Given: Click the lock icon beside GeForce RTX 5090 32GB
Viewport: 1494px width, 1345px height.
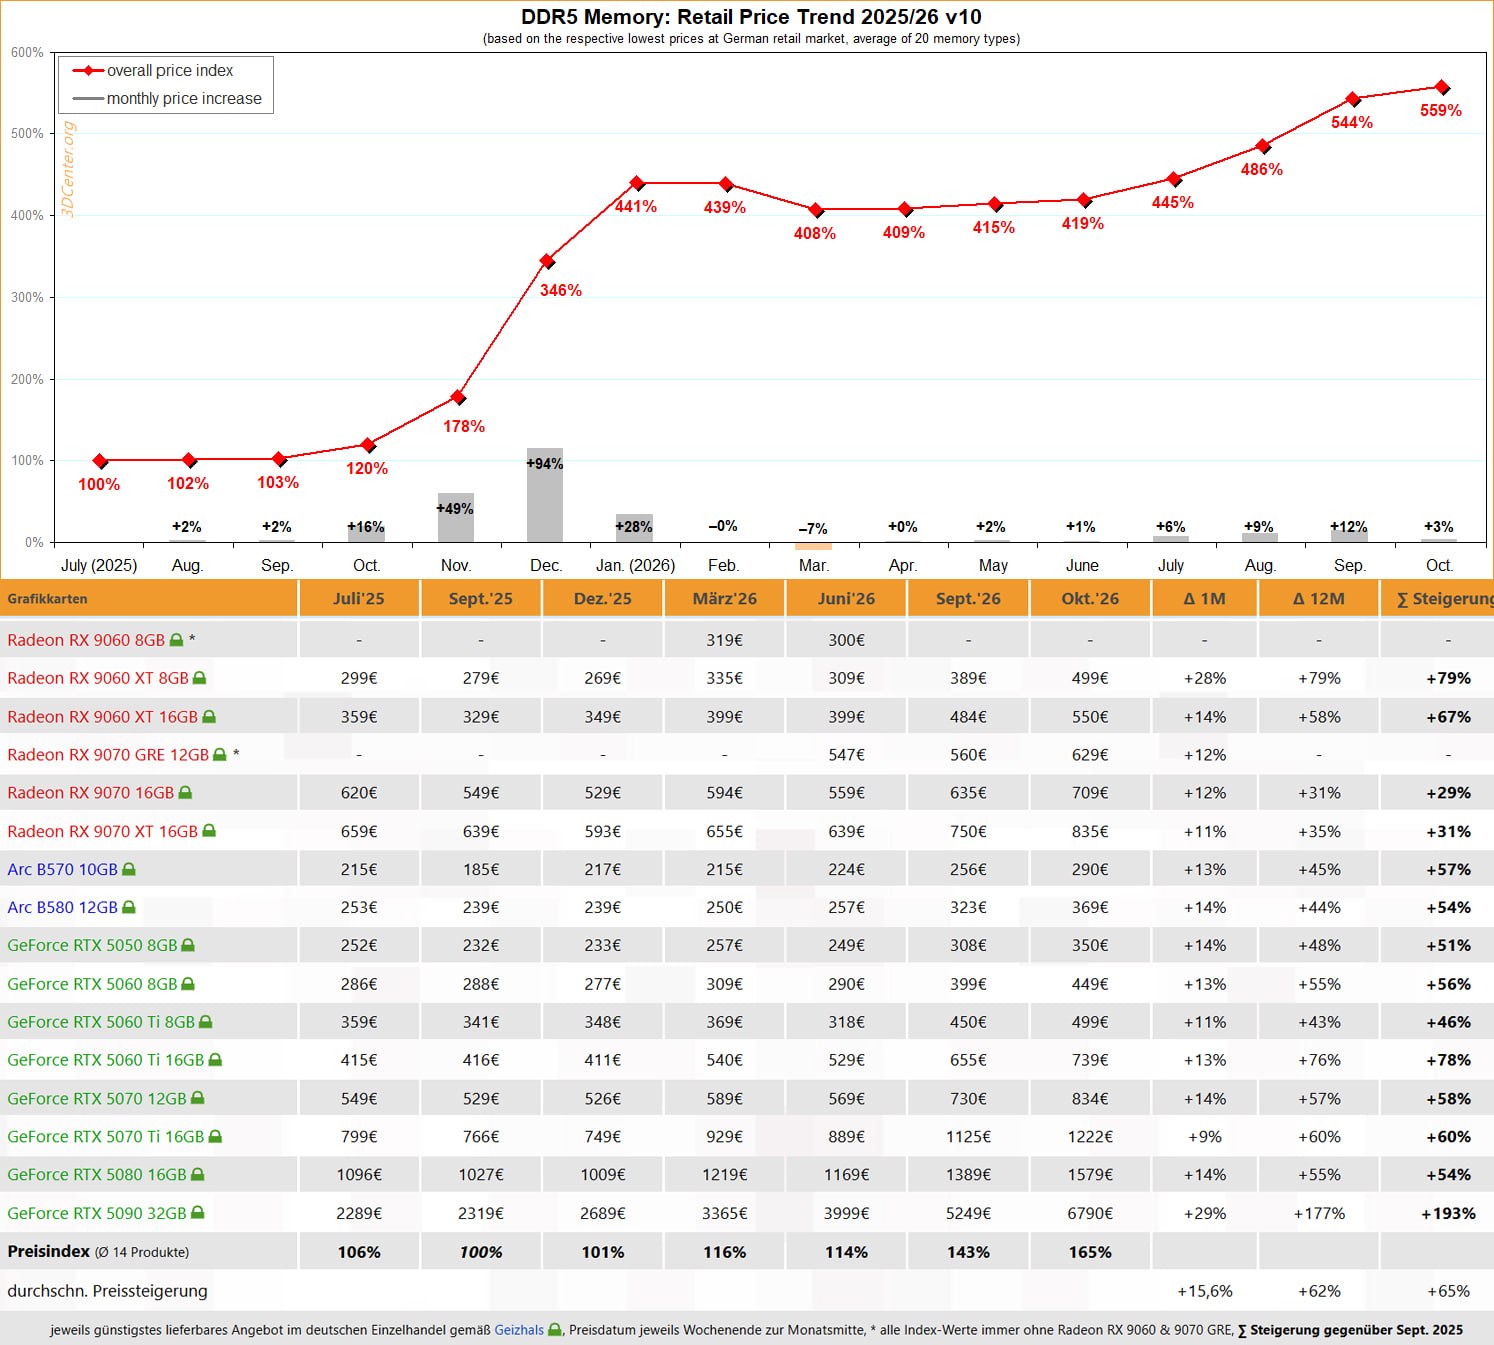Looking at the screenshot, I should [198, 1213].
